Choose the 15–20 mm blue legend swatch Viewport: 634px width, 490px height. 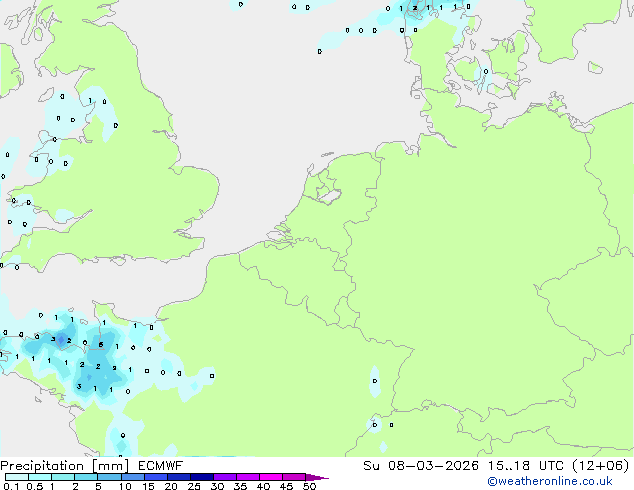pyautogui.click(x=155, y=477)
